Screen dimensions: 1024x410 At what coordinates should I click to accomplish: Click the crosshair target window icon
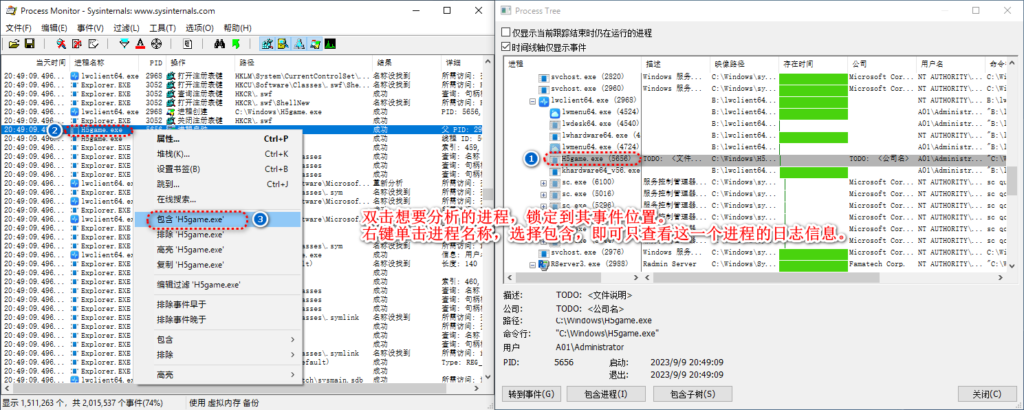[156, 44]
